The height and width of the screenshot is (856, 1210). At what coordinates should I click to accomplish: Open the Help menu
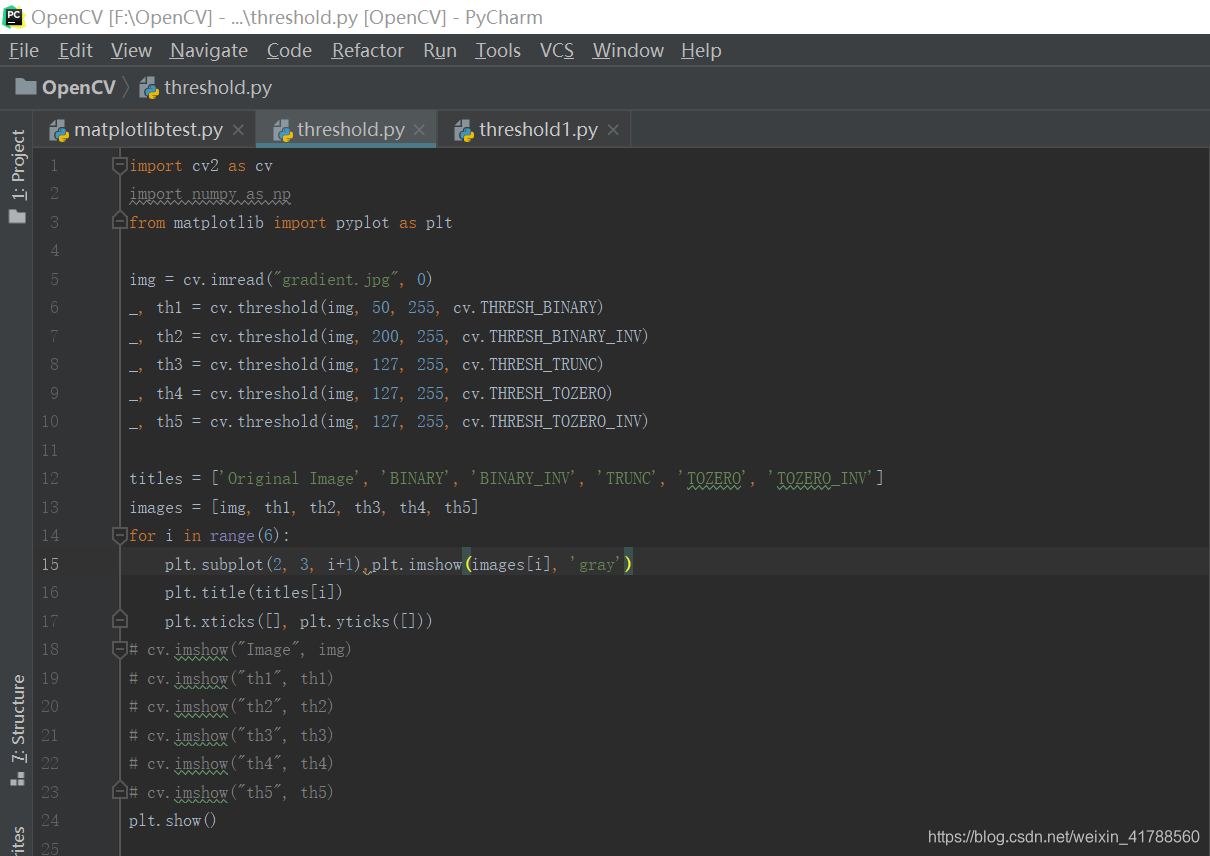(701, 51)
